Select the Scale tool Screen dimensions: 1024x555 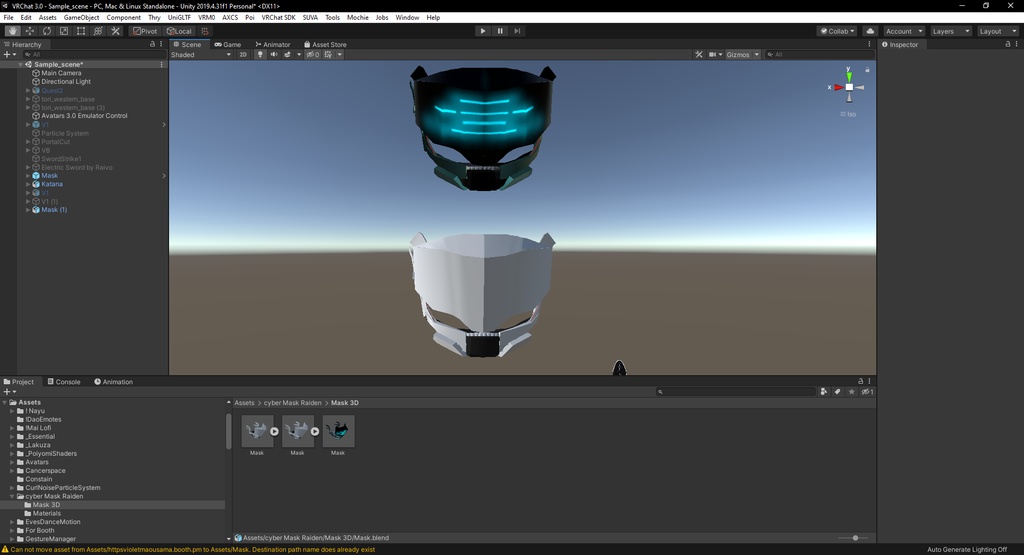coord(63,31)
